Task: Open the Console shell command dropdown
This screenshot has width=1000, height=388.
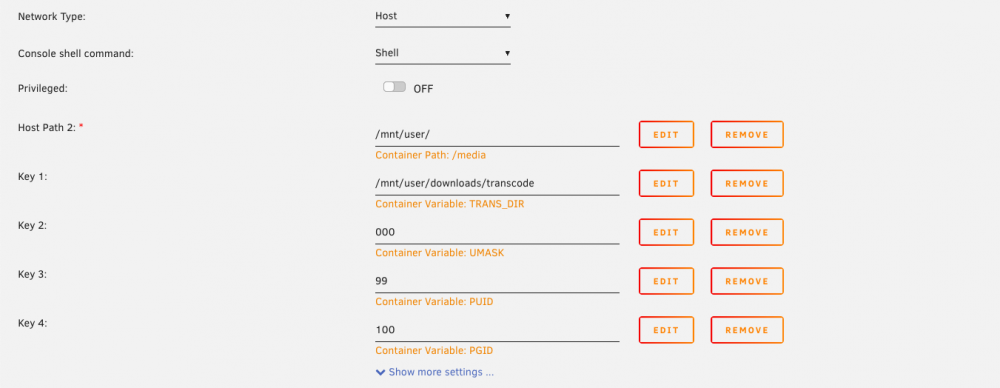Action: (443, 53)
